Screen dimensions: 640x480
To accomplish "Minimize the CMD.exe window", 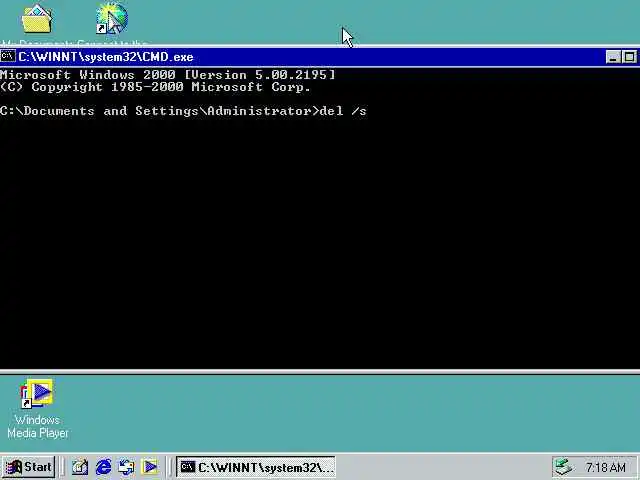I will click(613, 57).
